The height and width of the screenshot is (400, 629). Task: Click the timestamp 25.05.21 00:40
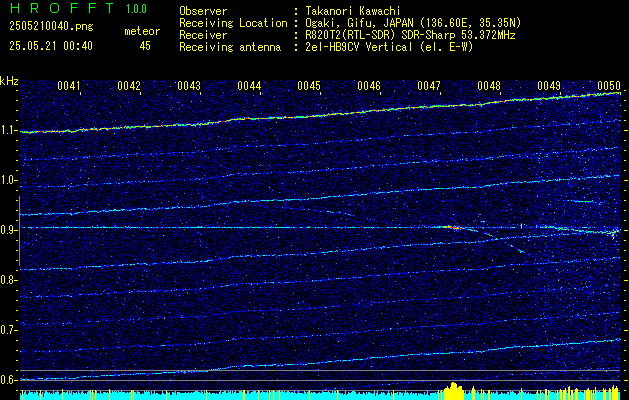click(x=51, y=46)
